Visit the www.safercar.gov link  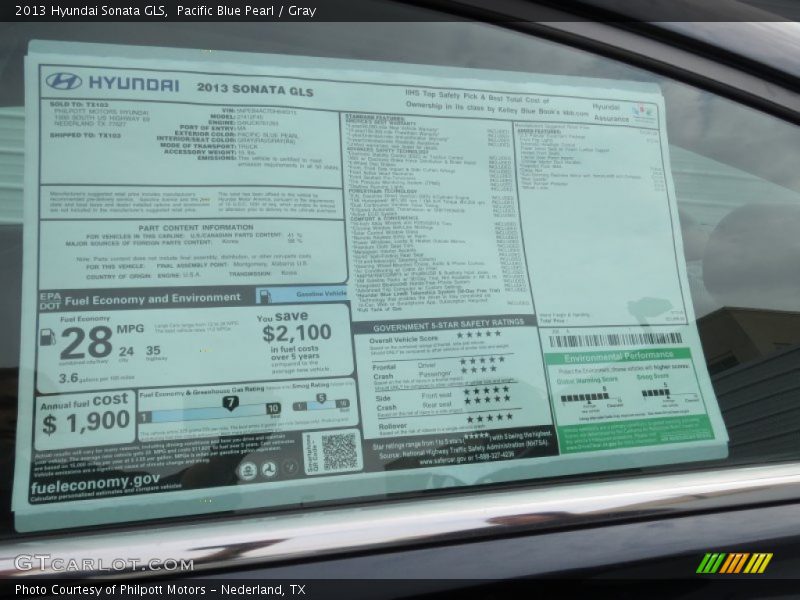coord(441,461)
